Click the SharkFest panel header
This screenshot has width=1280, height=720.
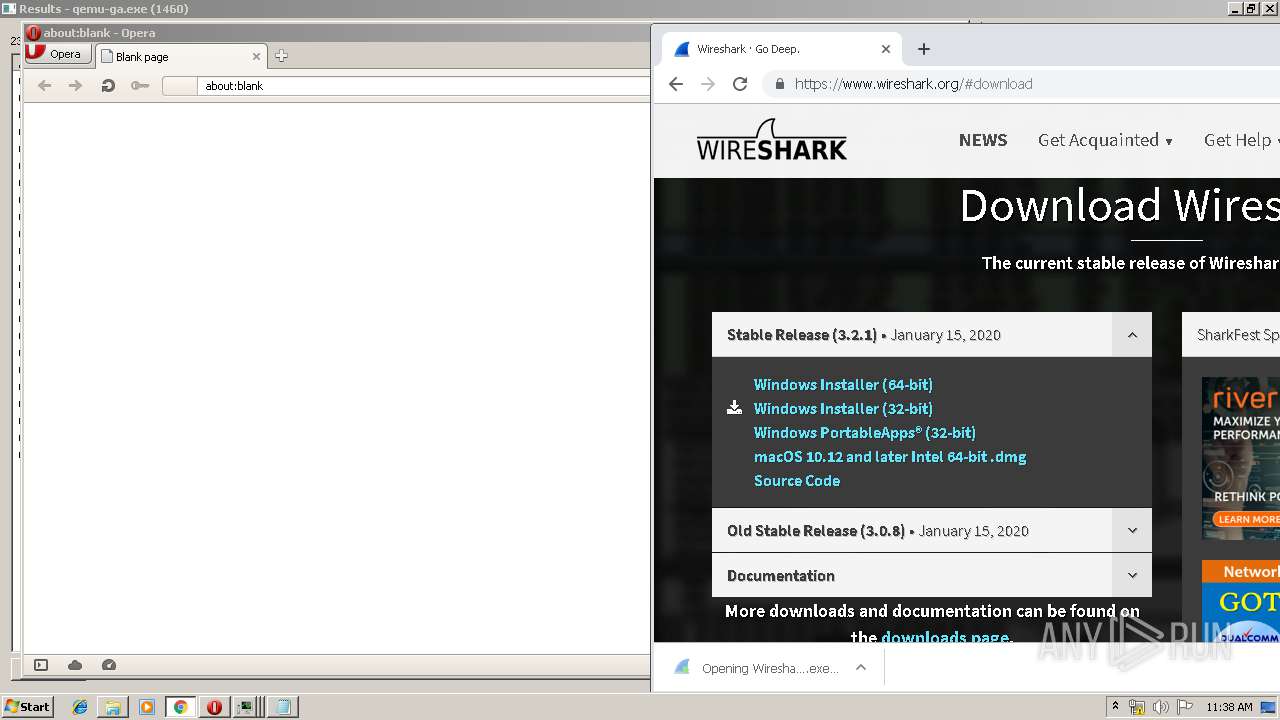(x=1231, y=335)
